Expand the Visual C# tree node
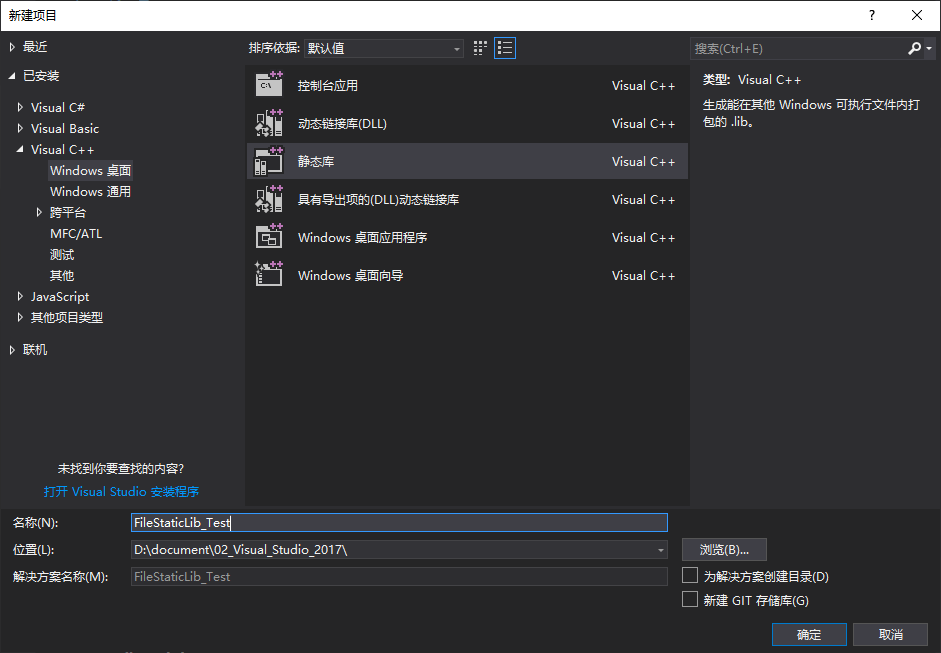Image resolution: width=941 pixels, height=653 pixels. (x=19, y=107)
